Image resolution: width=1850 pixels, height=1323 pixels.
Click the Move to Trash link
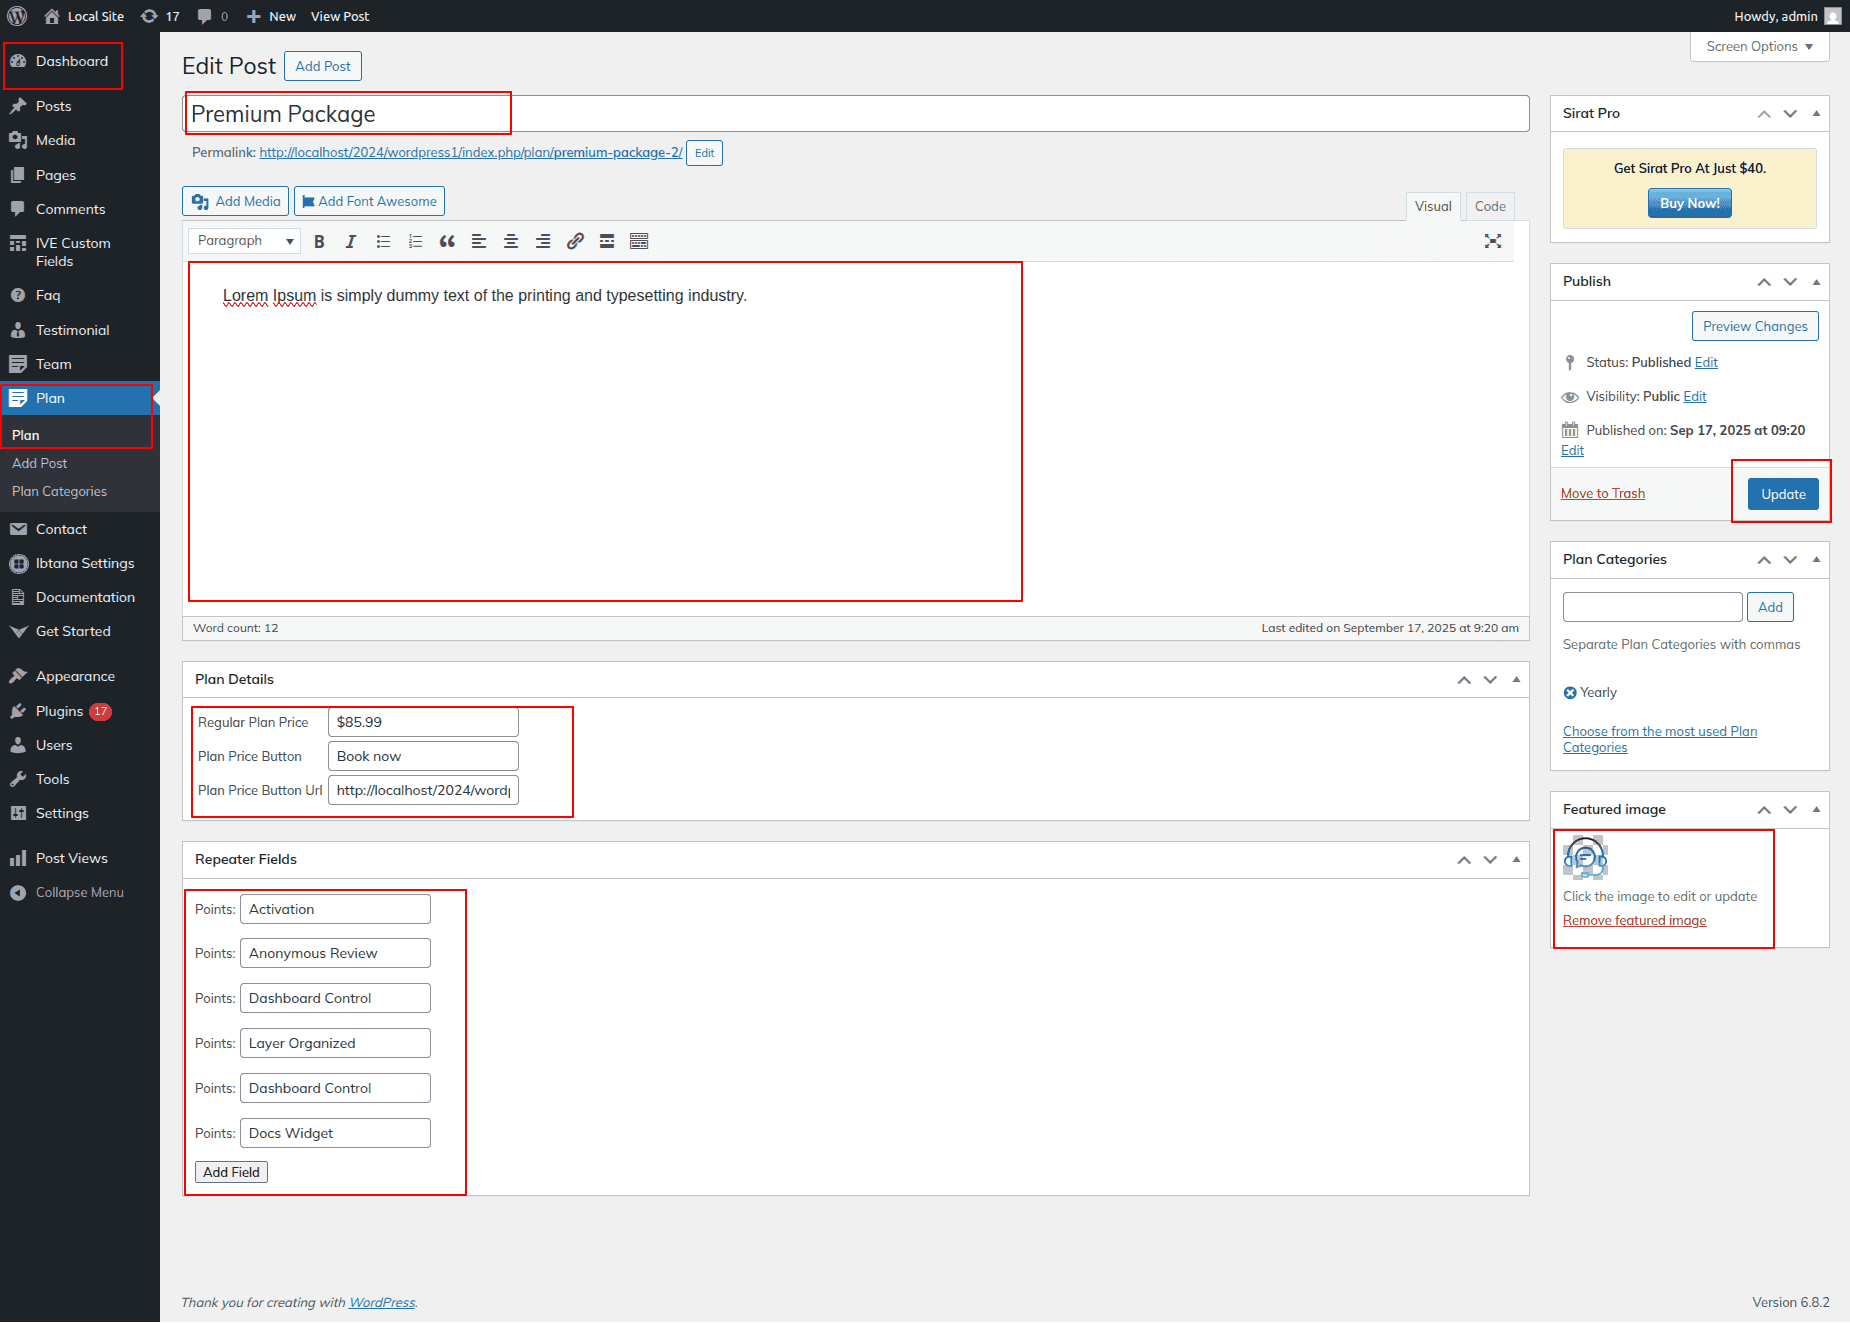(x=1602, y=493)
